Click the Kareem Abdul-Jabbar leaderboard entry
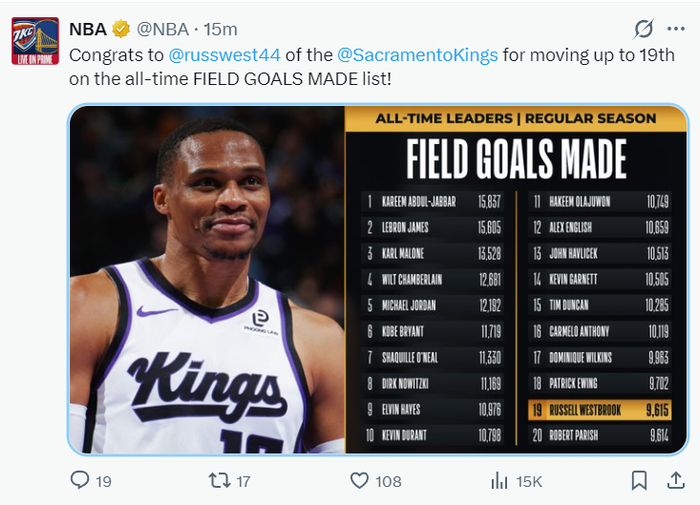 [432, 201]
